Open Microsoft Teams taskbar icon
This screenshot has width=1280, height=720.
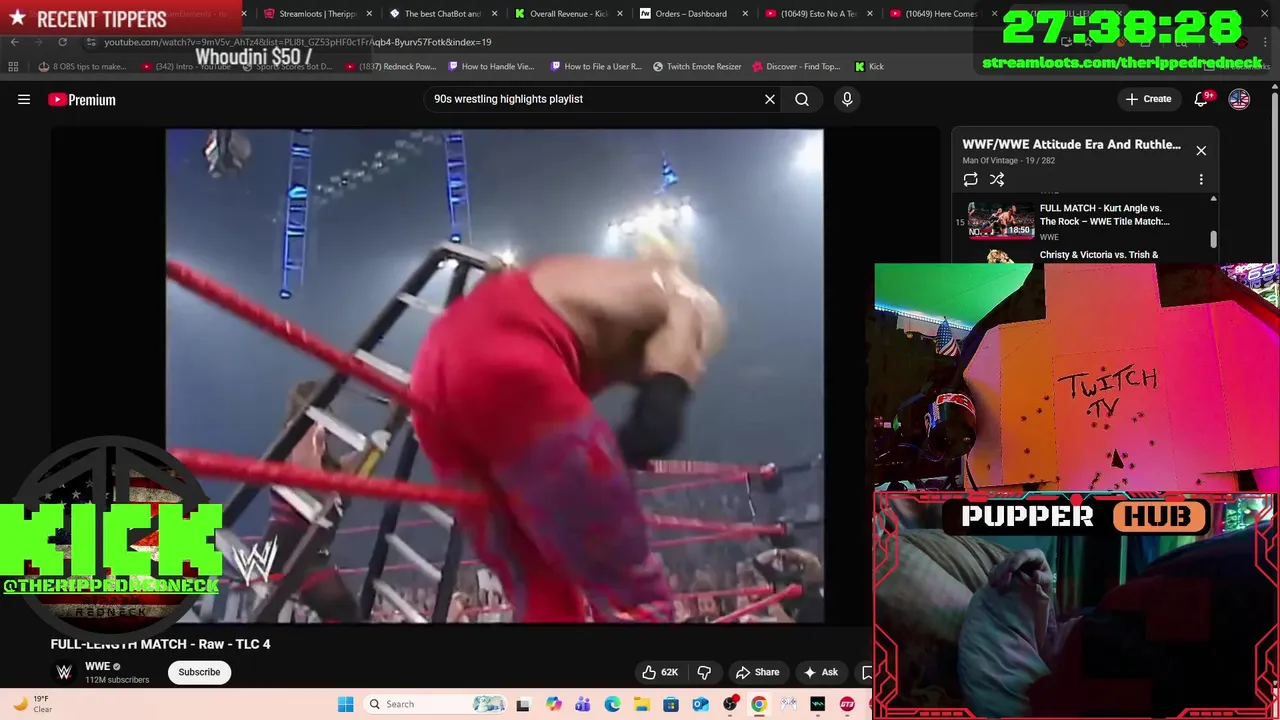tap(583, 704)
